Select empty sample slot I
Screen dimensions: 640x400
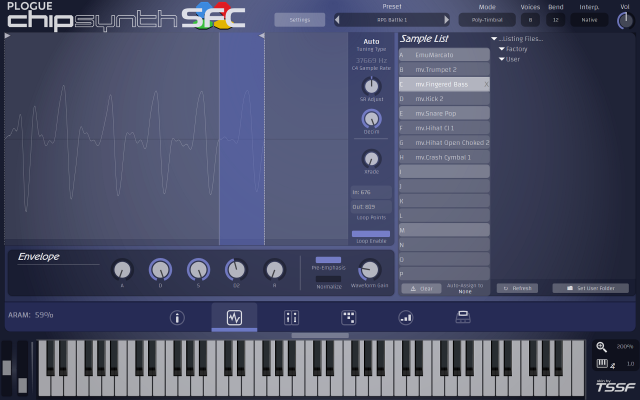coord(444,171)
